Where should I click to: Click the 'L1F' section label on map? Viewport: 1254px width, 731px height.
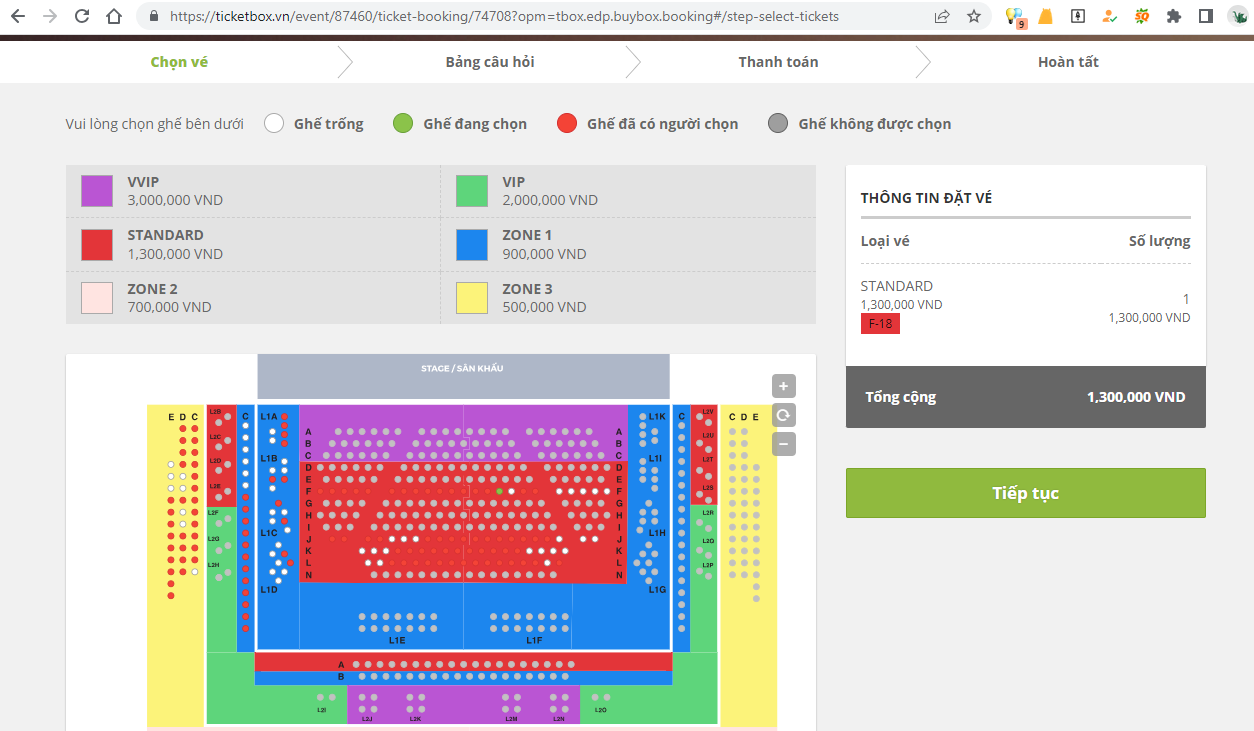coord(534,640)
